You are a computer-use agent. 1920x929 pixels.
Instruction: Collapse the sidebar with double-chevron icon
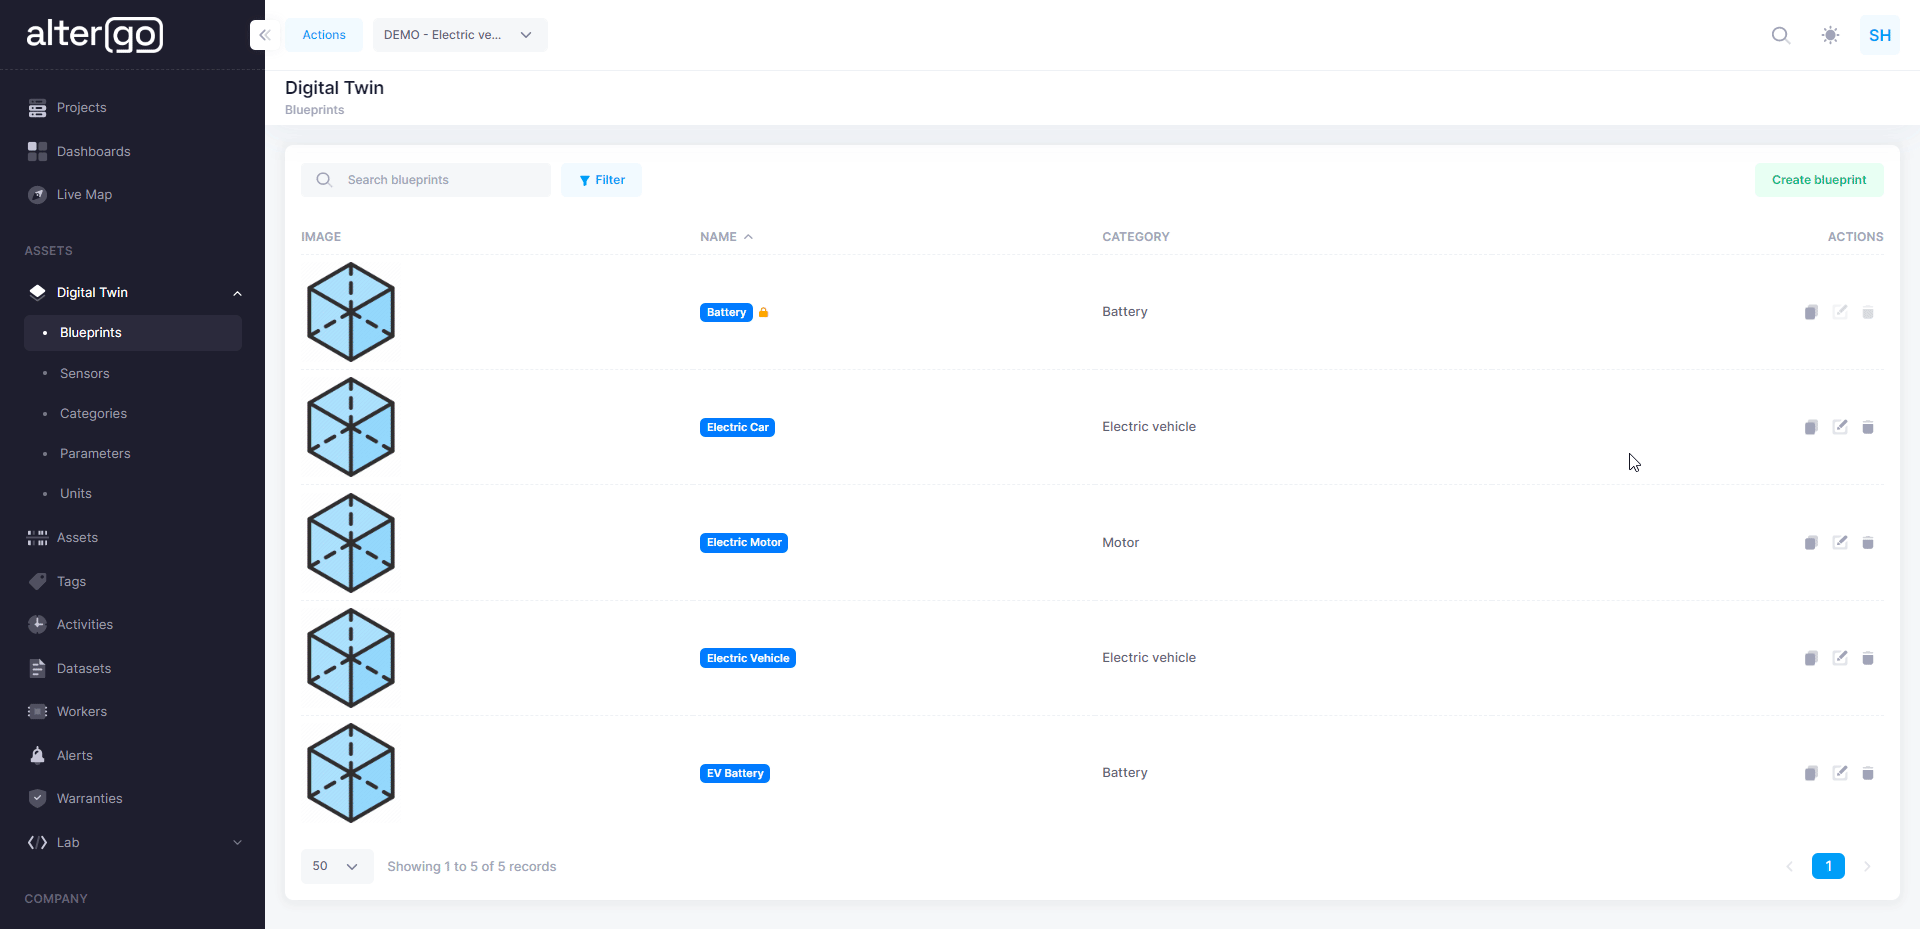[264, 35]
